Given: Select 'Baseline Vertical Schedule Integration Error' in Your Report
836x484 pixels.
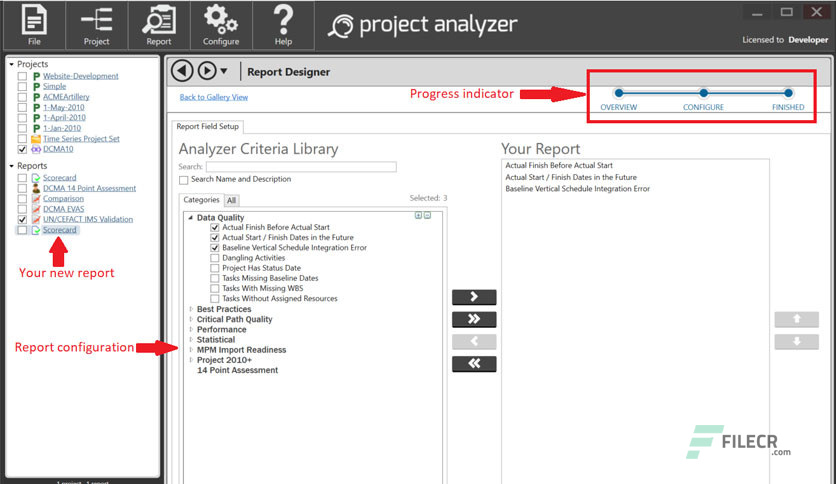Looking at the screenshot, I should click(x=577, y=189).
